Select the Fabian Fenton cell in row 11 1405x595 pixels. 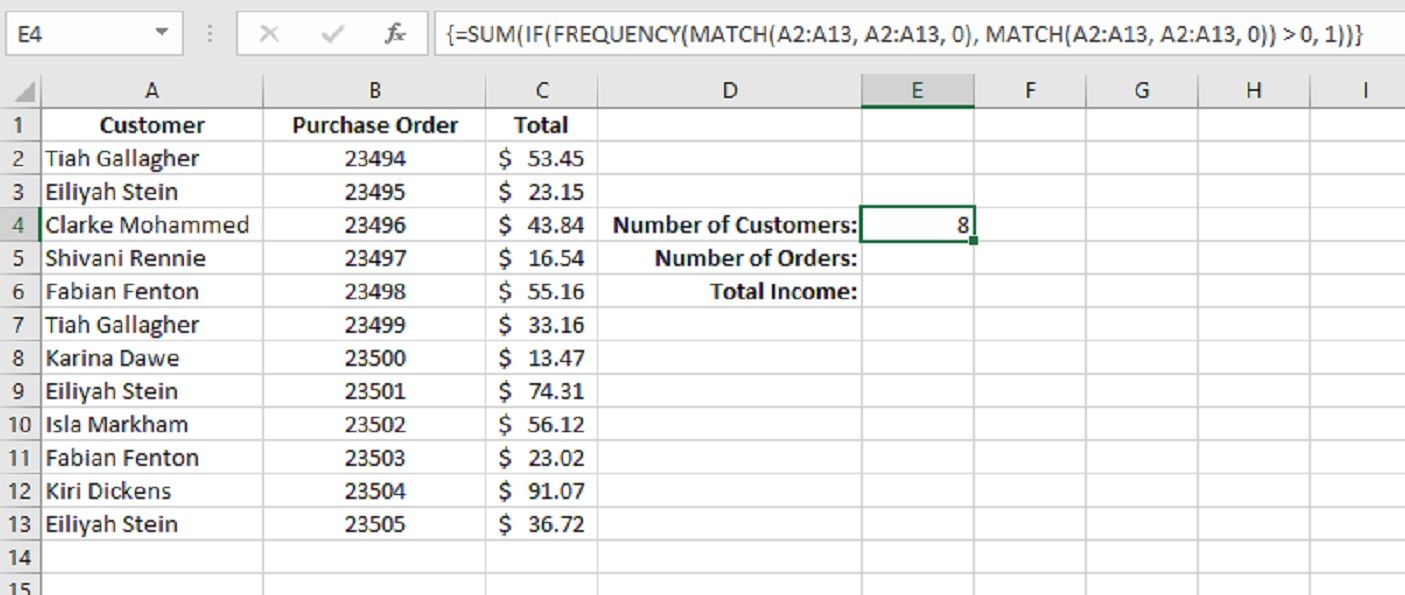152,458
